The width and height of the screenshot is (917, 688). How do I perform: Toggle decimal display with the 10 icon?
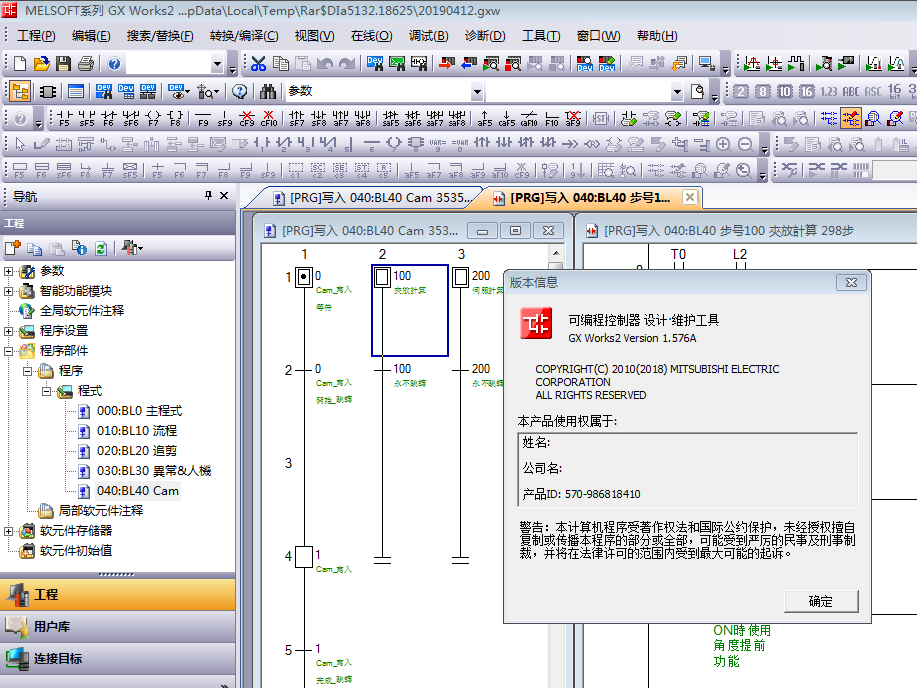click(784, 91)
